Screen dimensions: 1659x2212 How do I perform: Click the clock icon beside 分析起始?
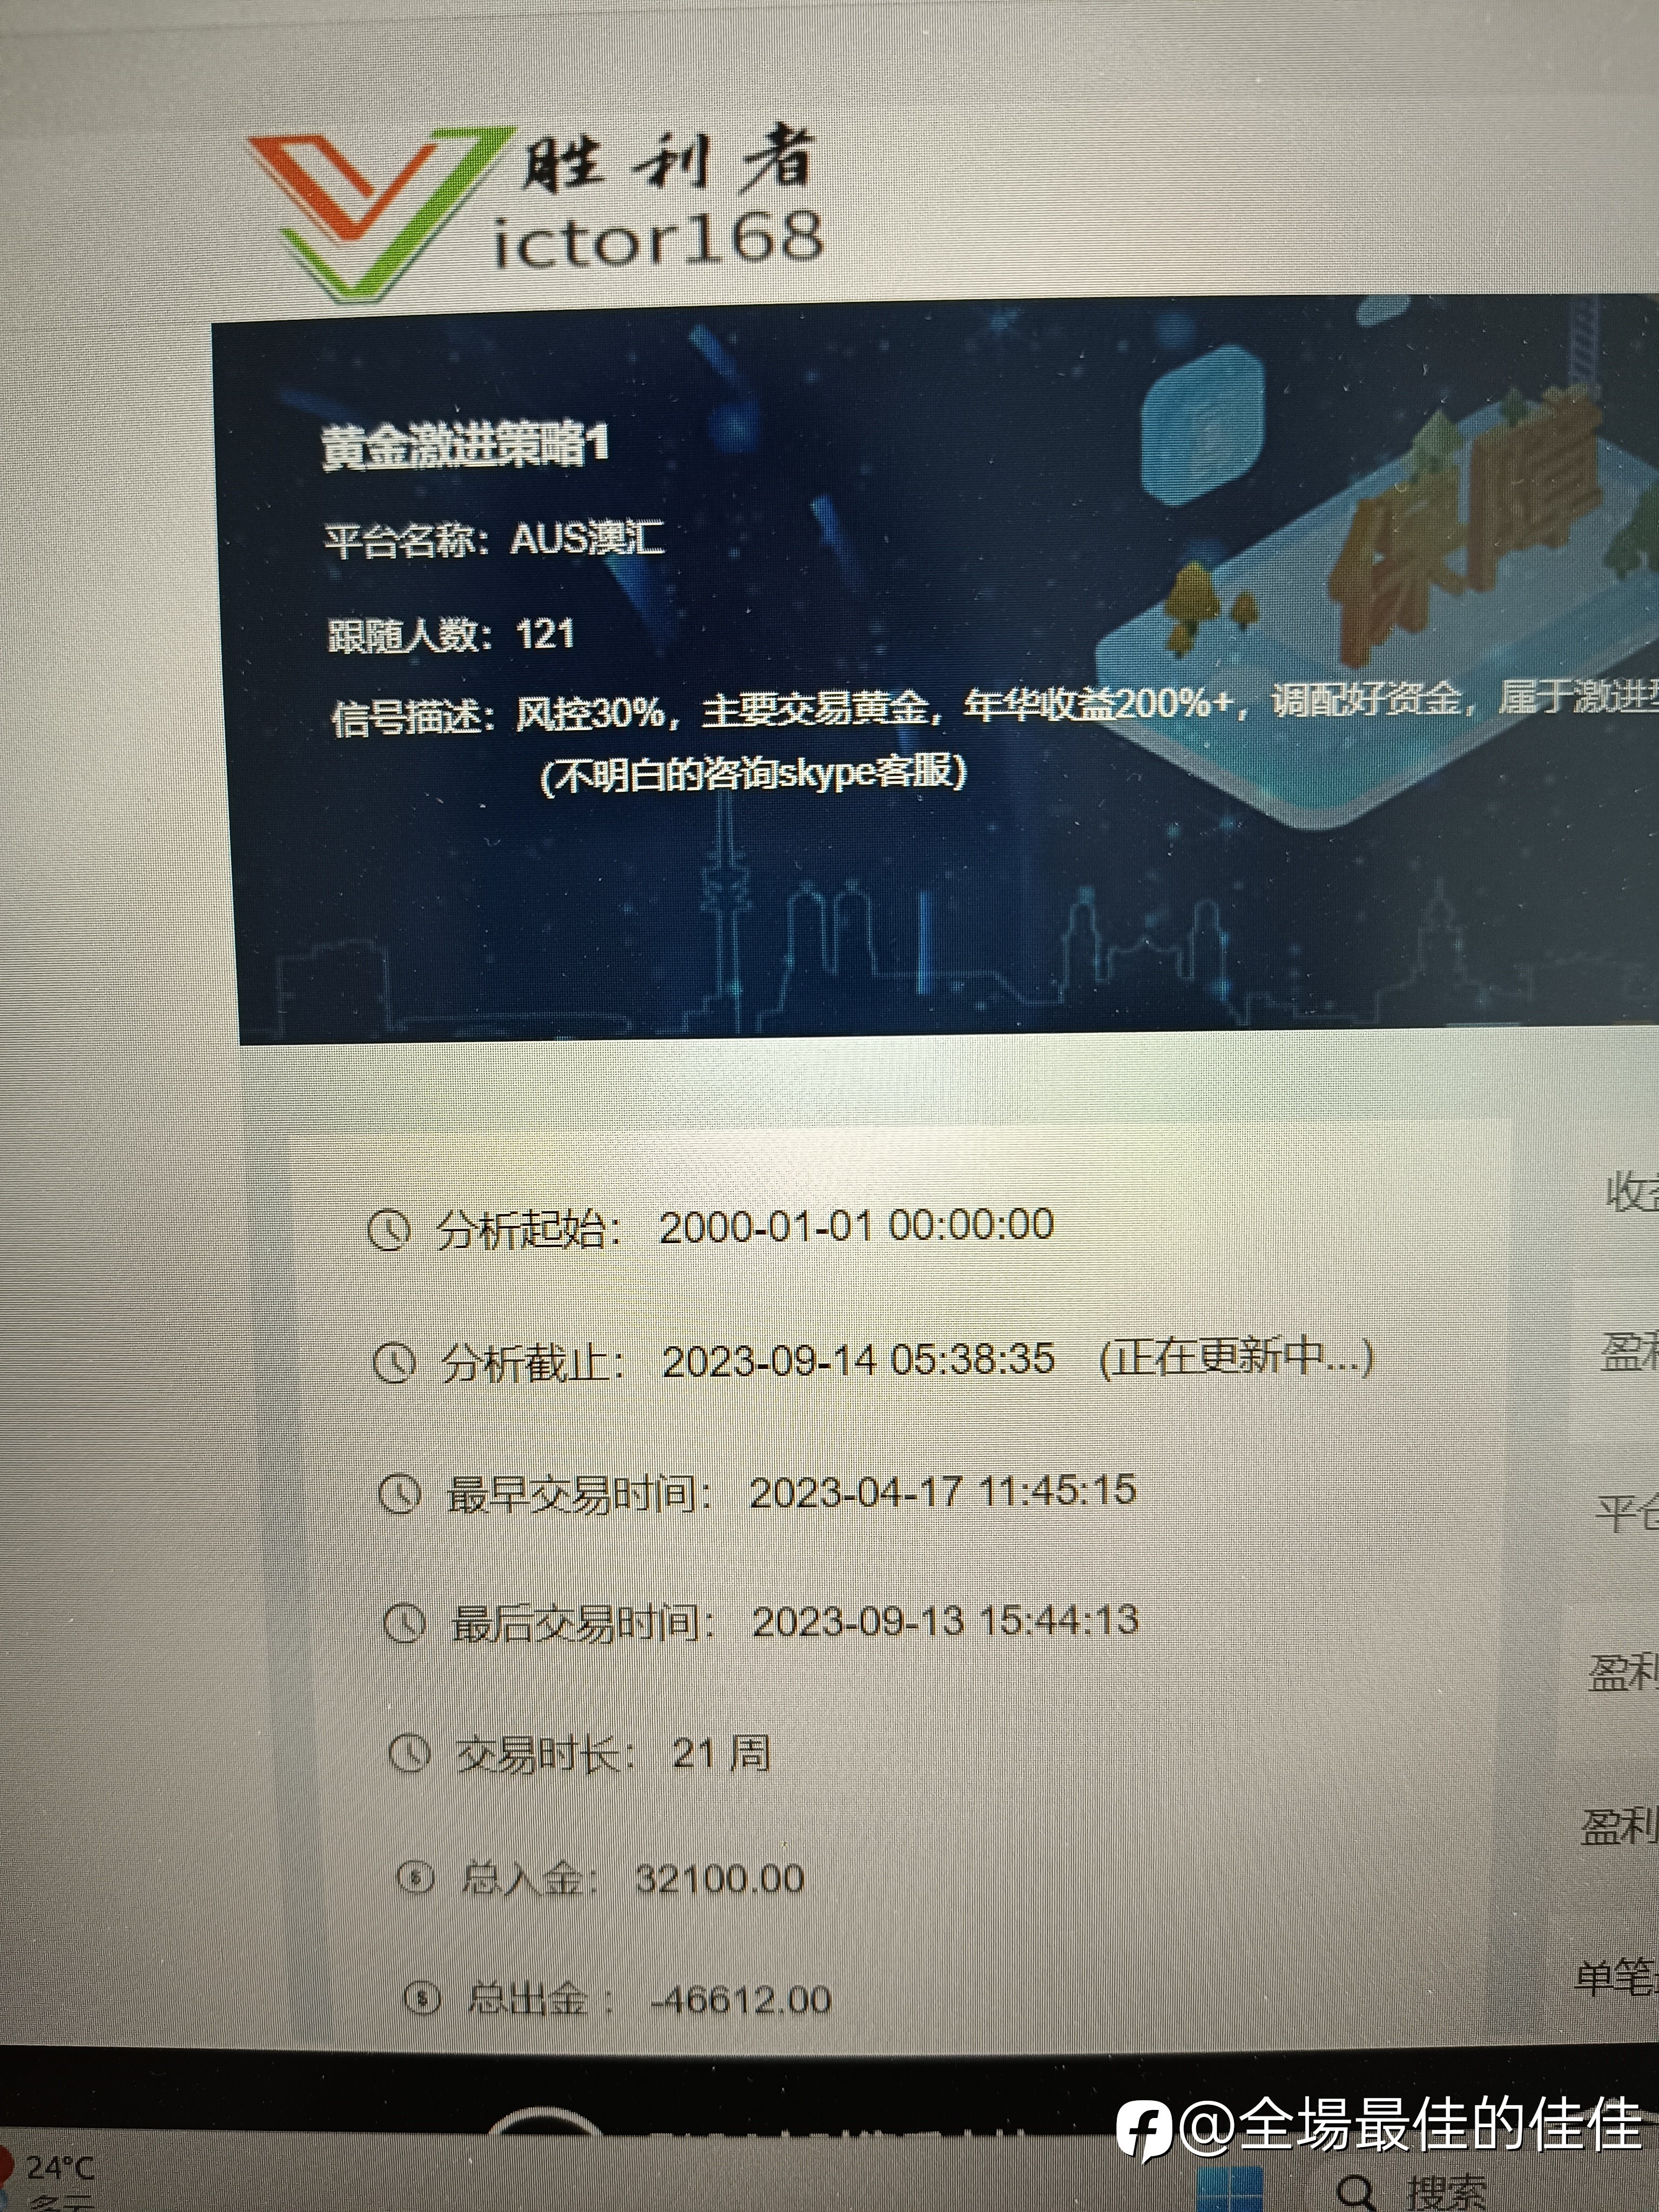point(389,1230)
